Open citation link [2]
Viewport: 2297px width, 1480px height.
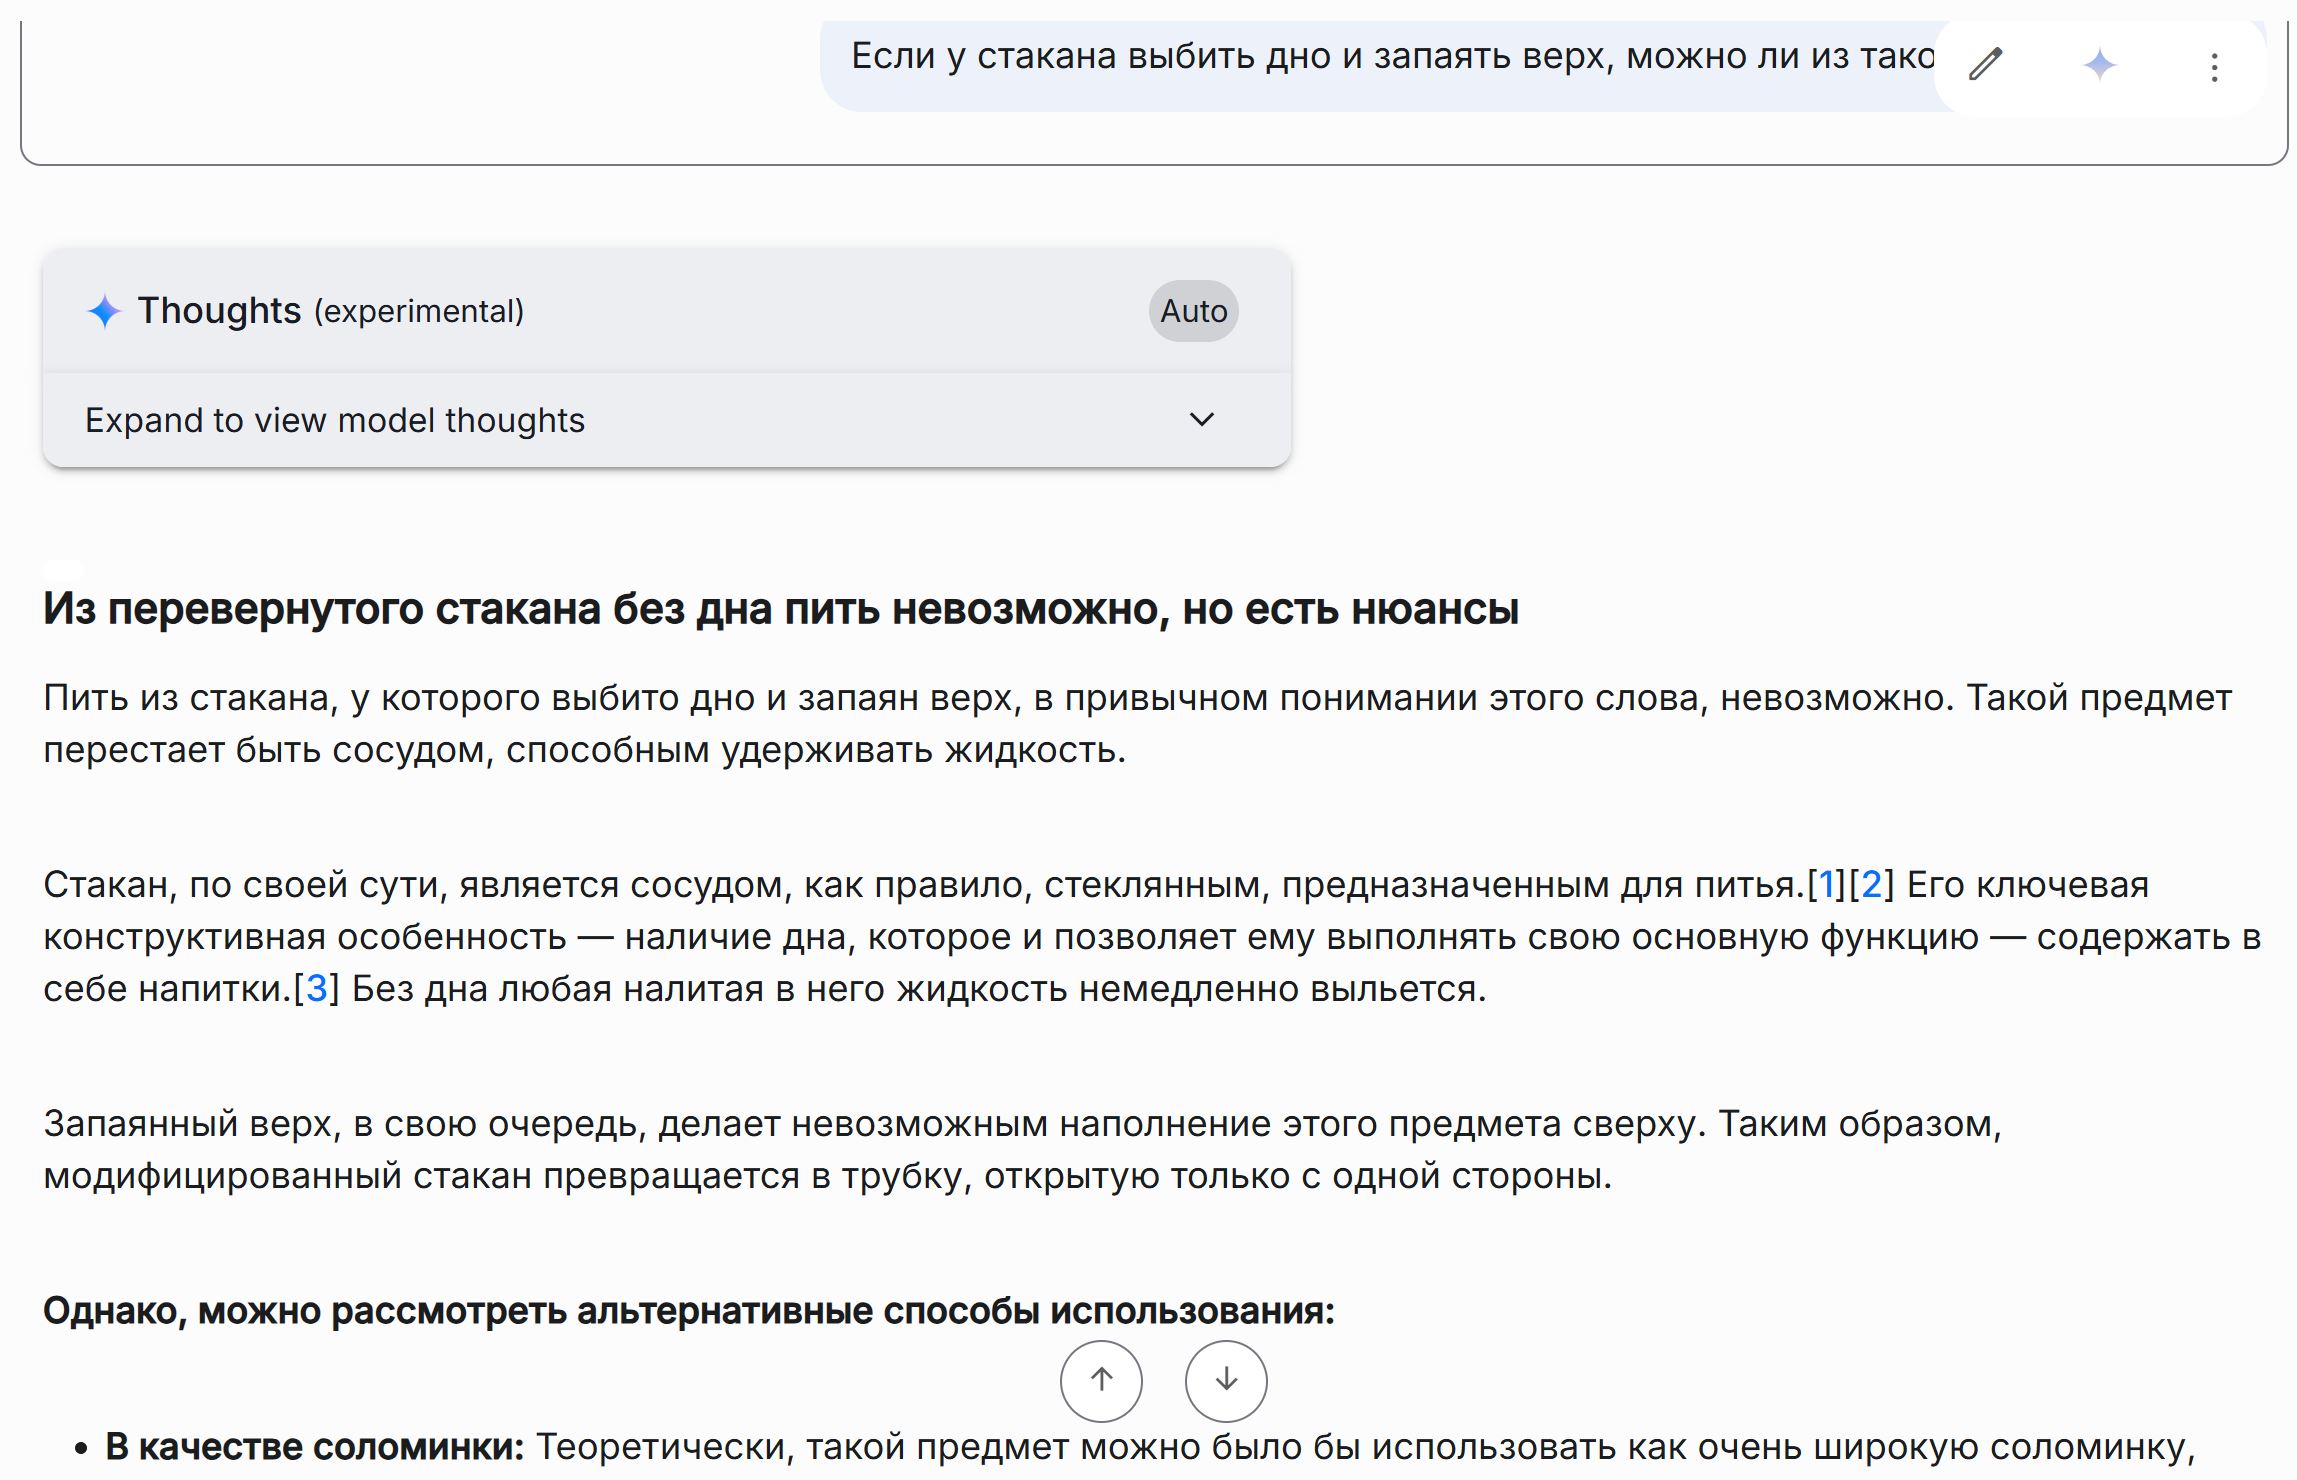1870,885
